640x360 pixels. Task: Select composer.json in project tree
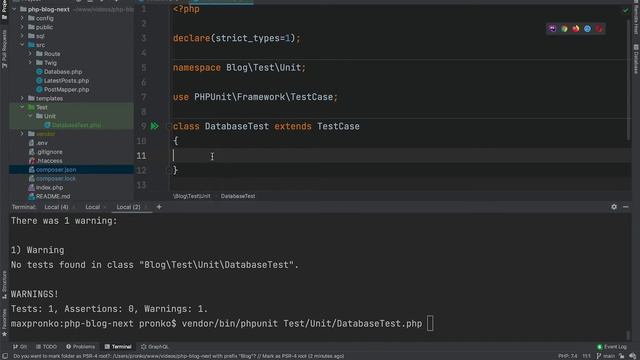tap(56, 169)
